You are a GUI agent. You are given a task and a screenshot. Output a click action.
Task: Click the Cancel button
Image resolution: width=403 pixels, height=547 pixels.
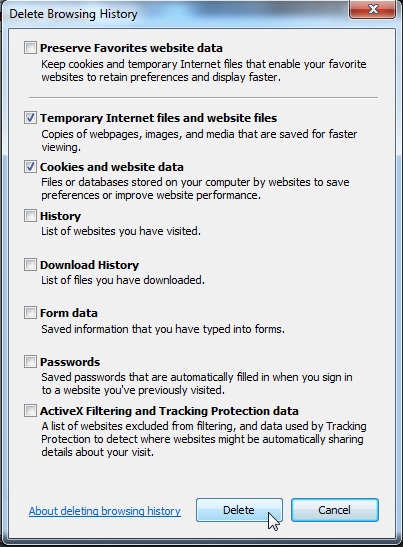tap(335, 510)
